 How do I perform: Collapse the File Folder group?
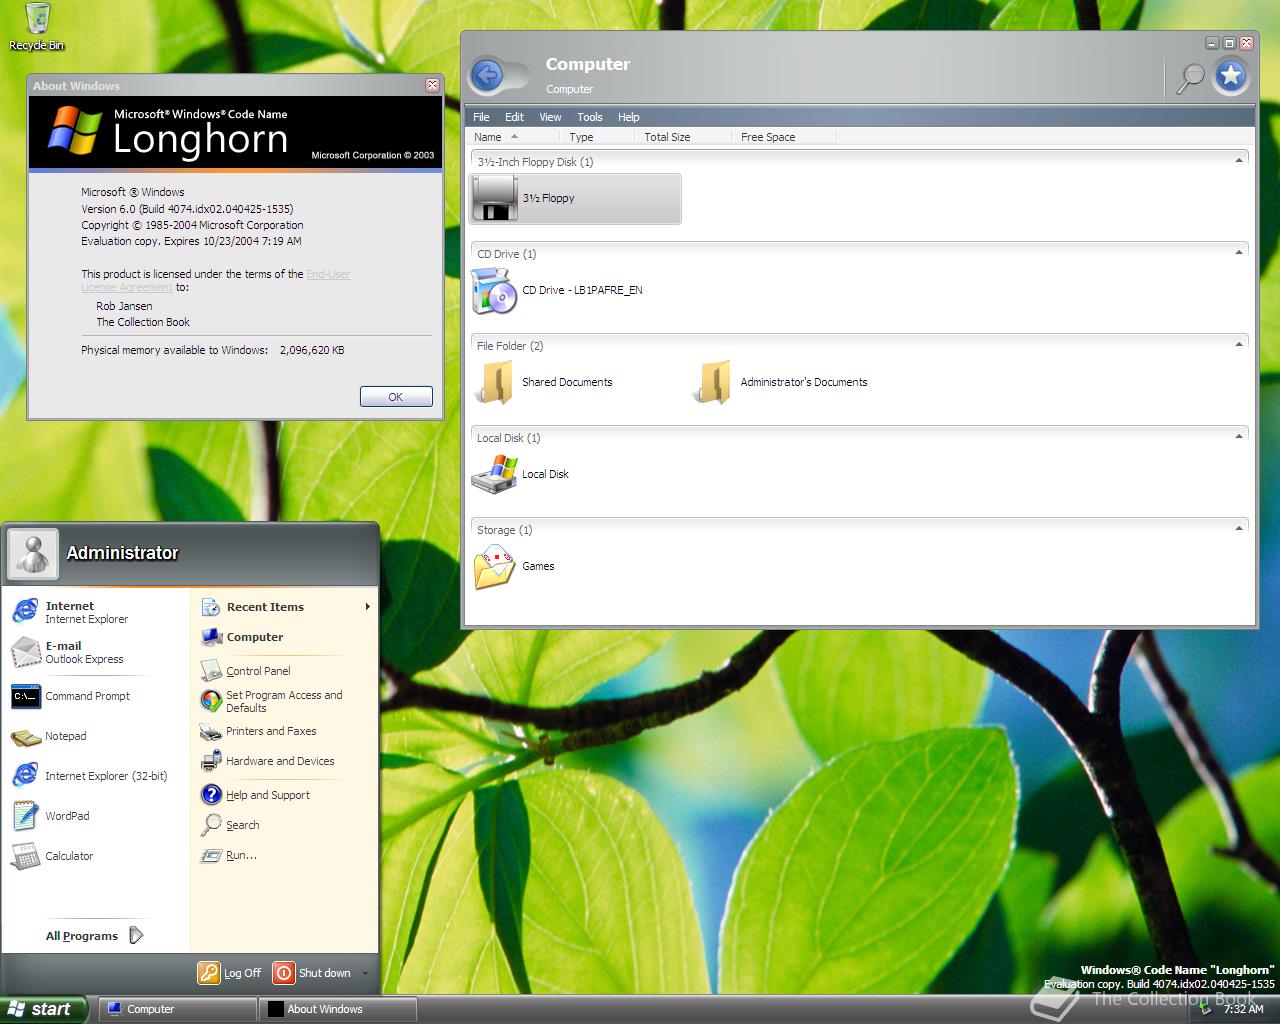click(x=1239, y=345)
